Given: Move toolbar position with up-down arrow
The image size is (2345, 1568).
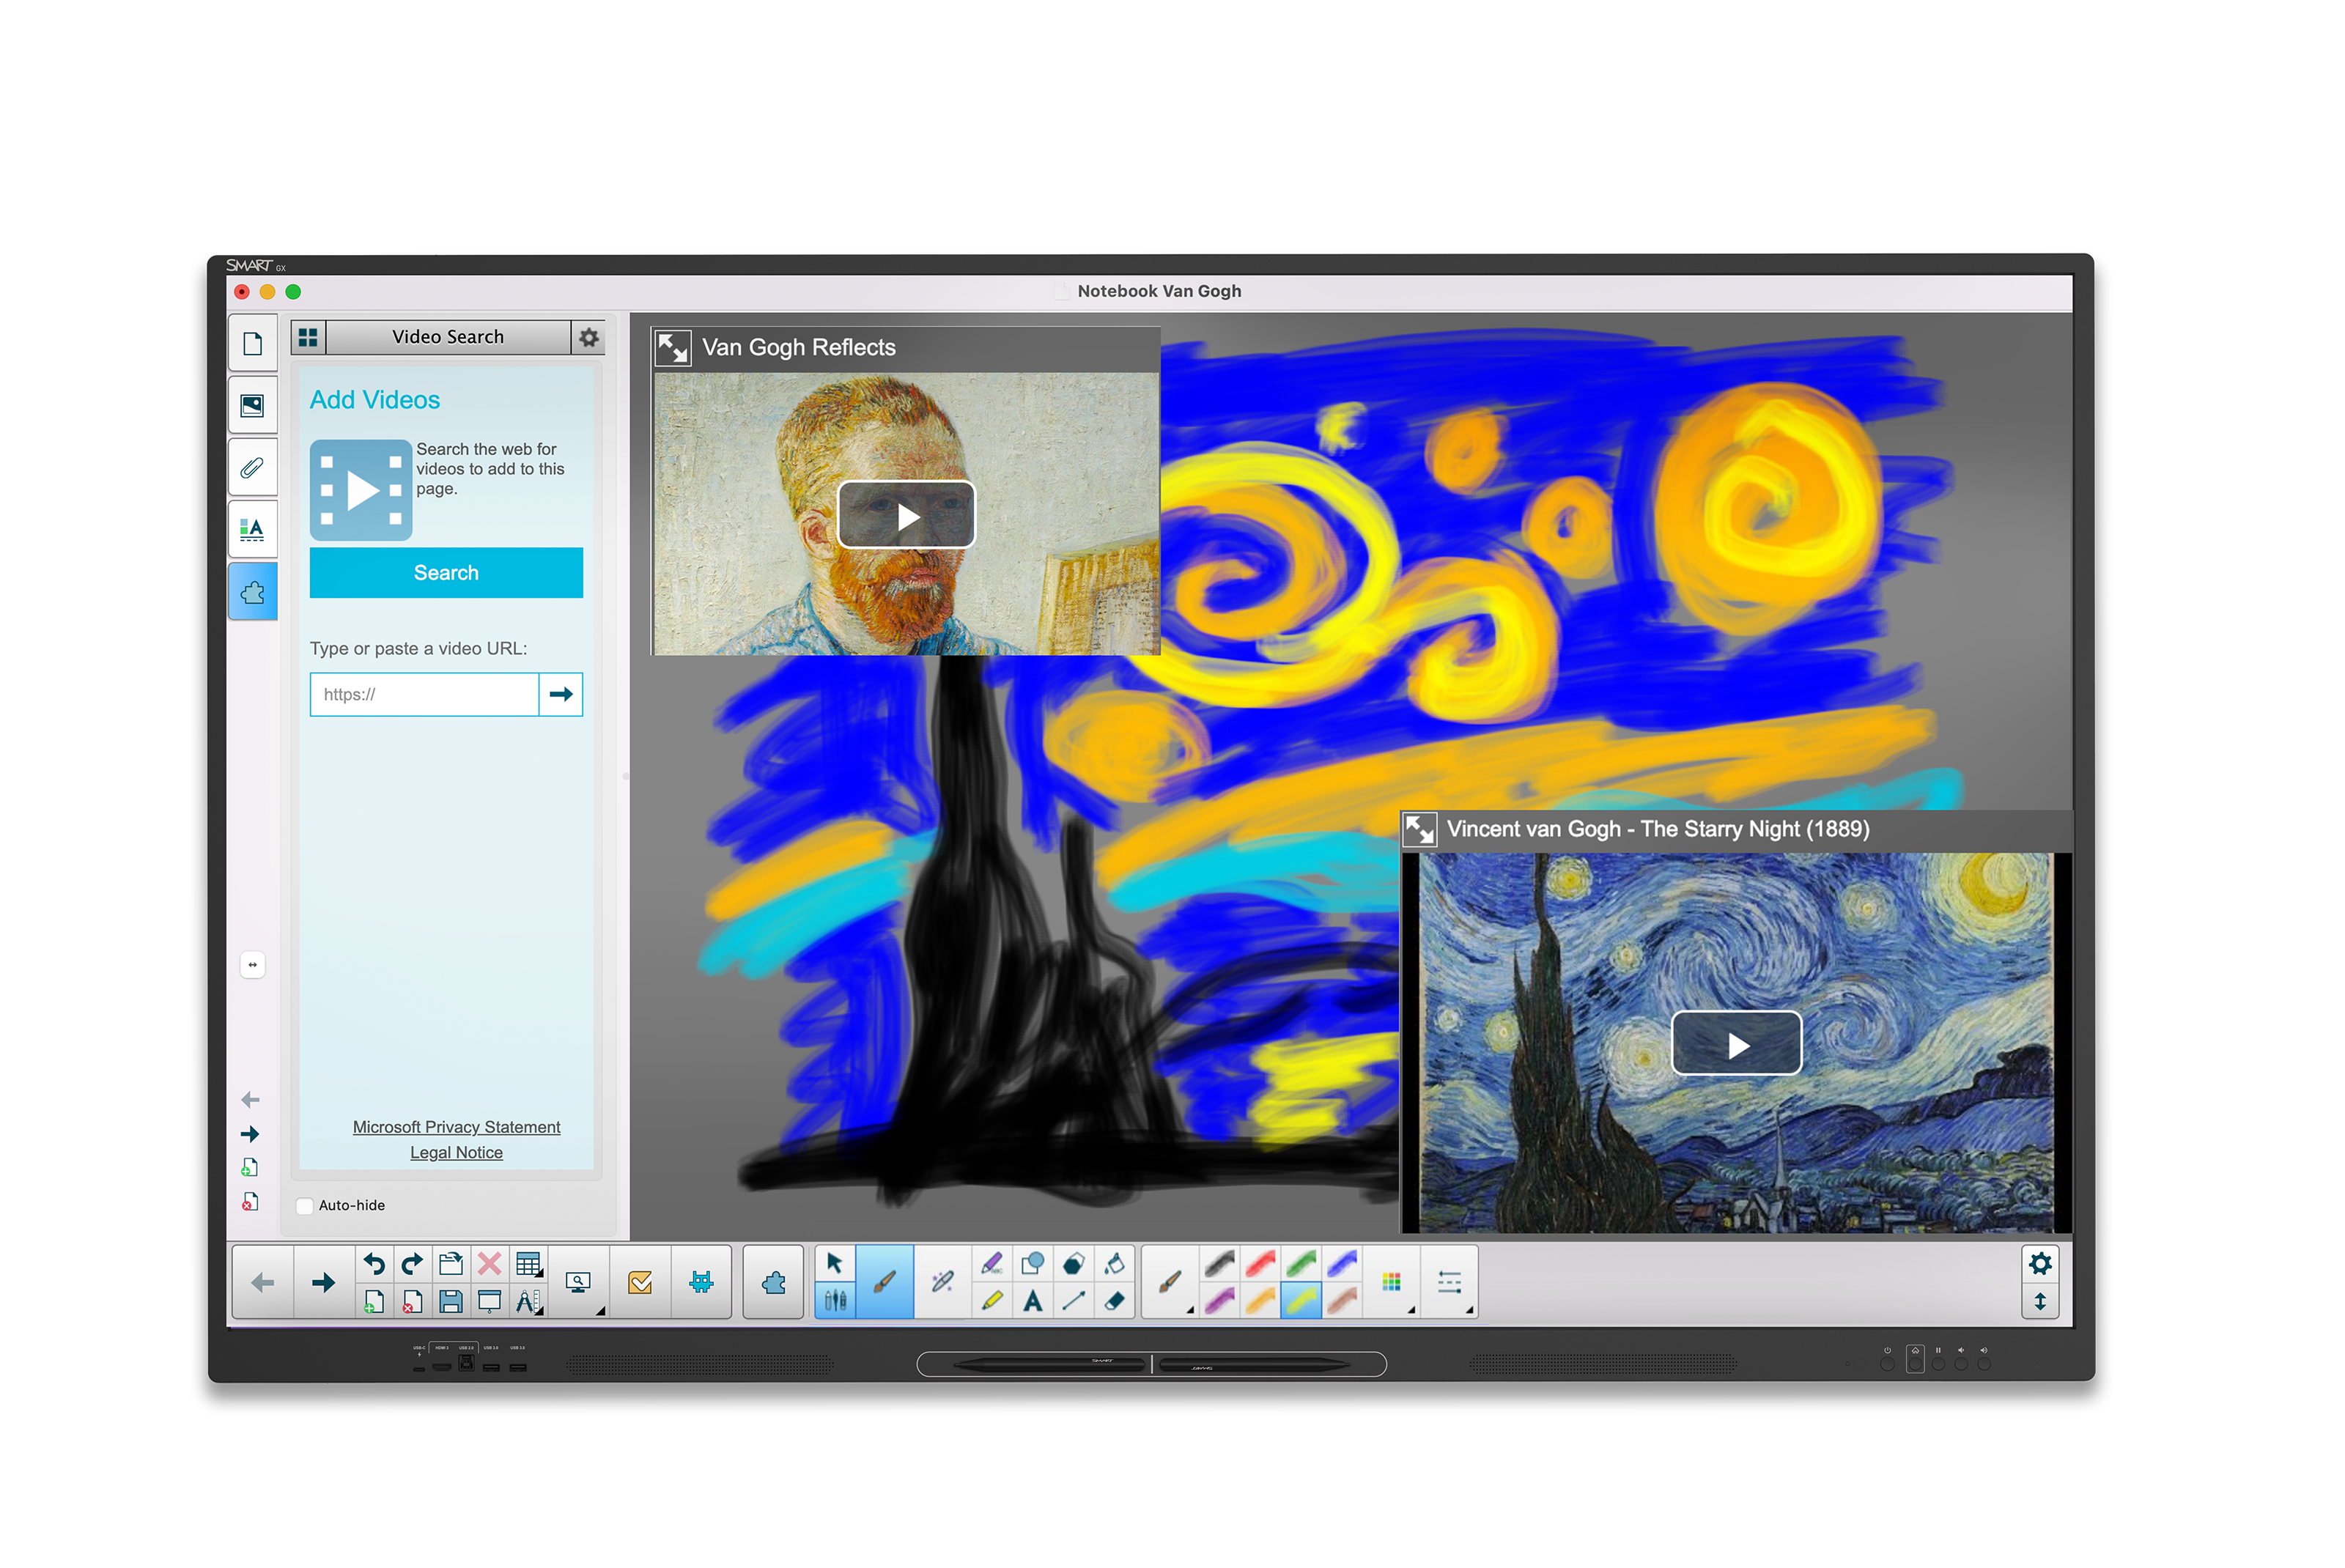Looking at the screenshot, I should (2040, 1302).
